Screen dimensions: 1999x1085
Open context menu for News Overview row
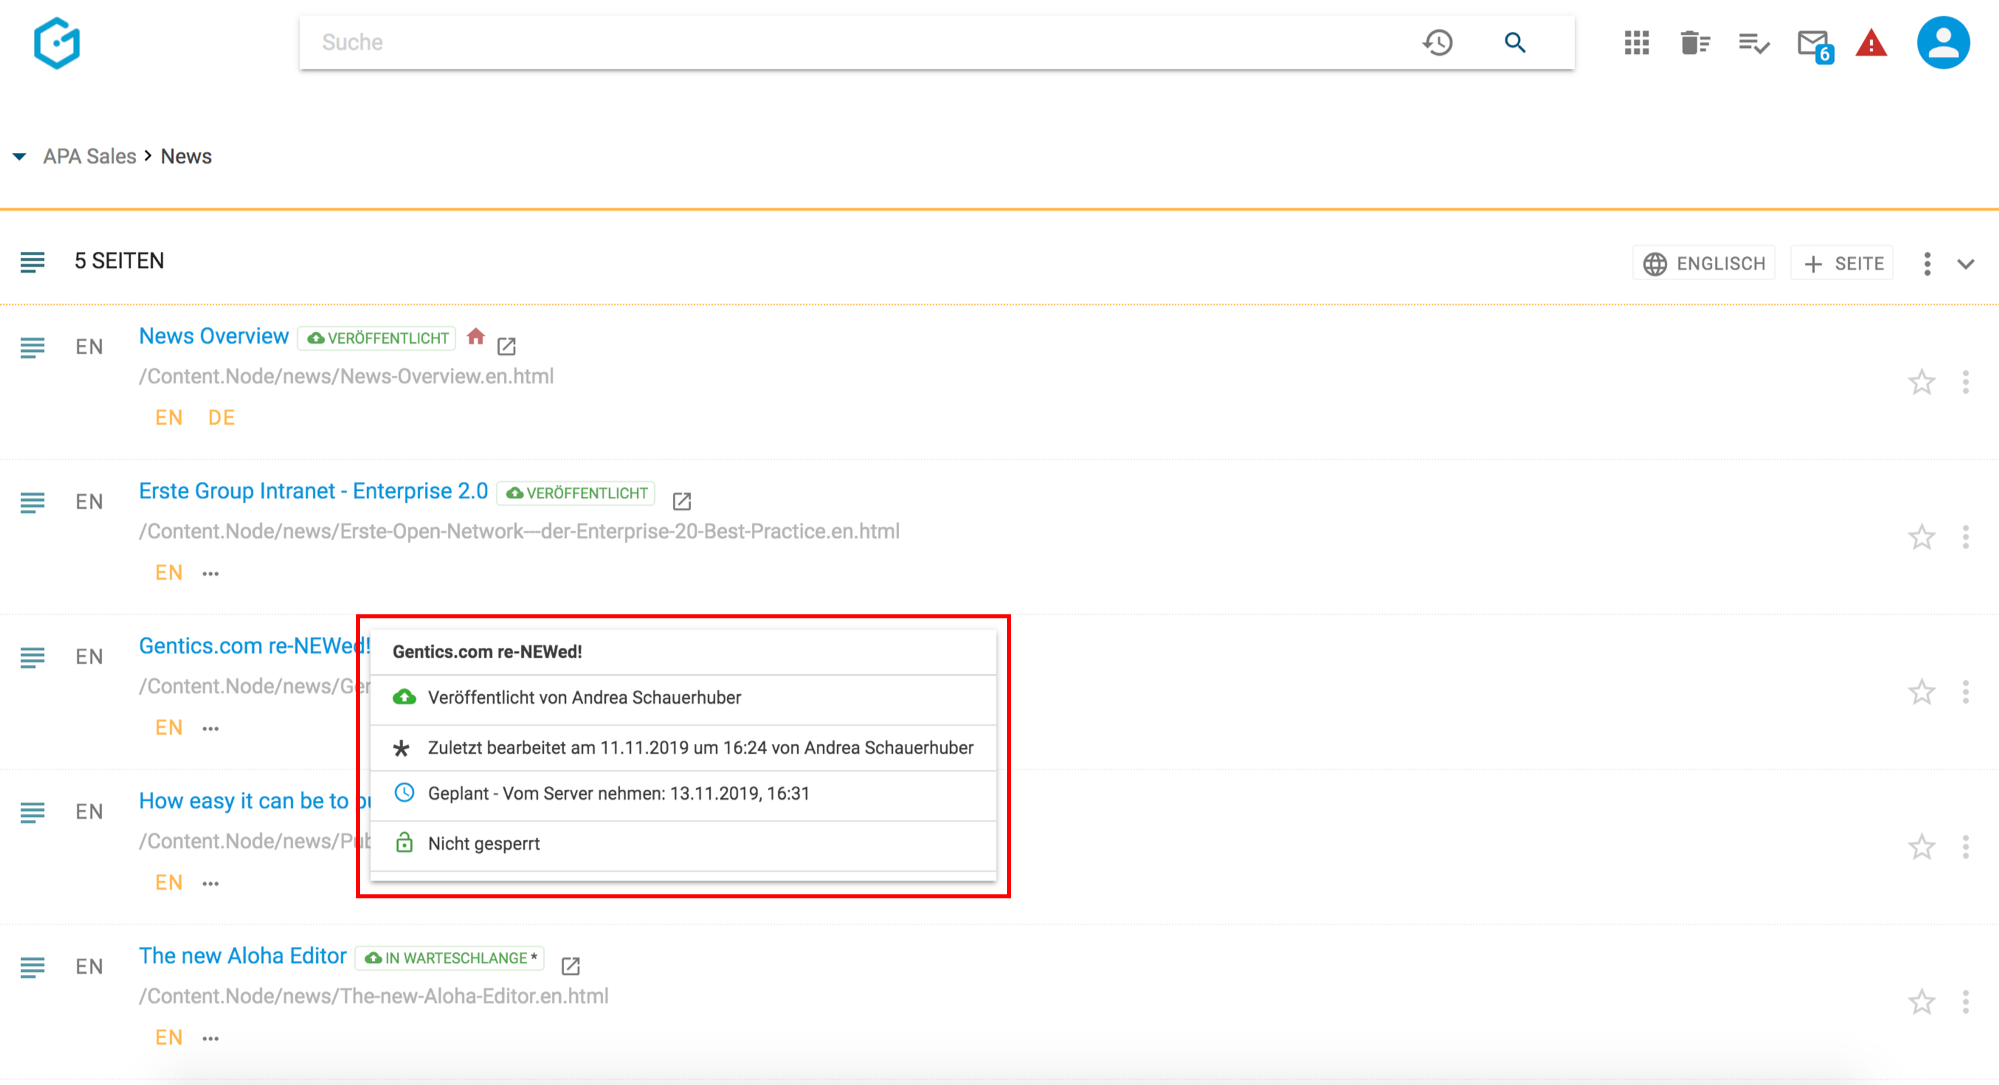click(1966, 382)
